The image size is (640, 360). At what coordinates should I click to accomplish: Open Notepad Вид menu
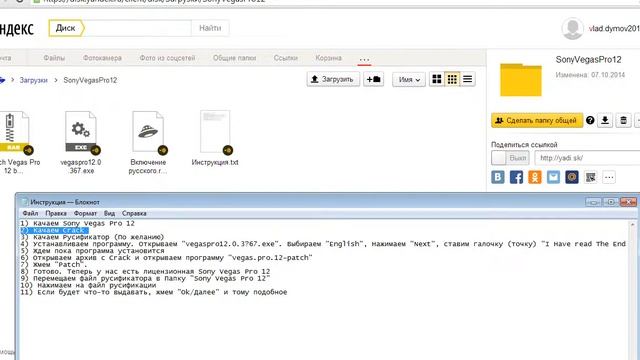tap(109, 213)
